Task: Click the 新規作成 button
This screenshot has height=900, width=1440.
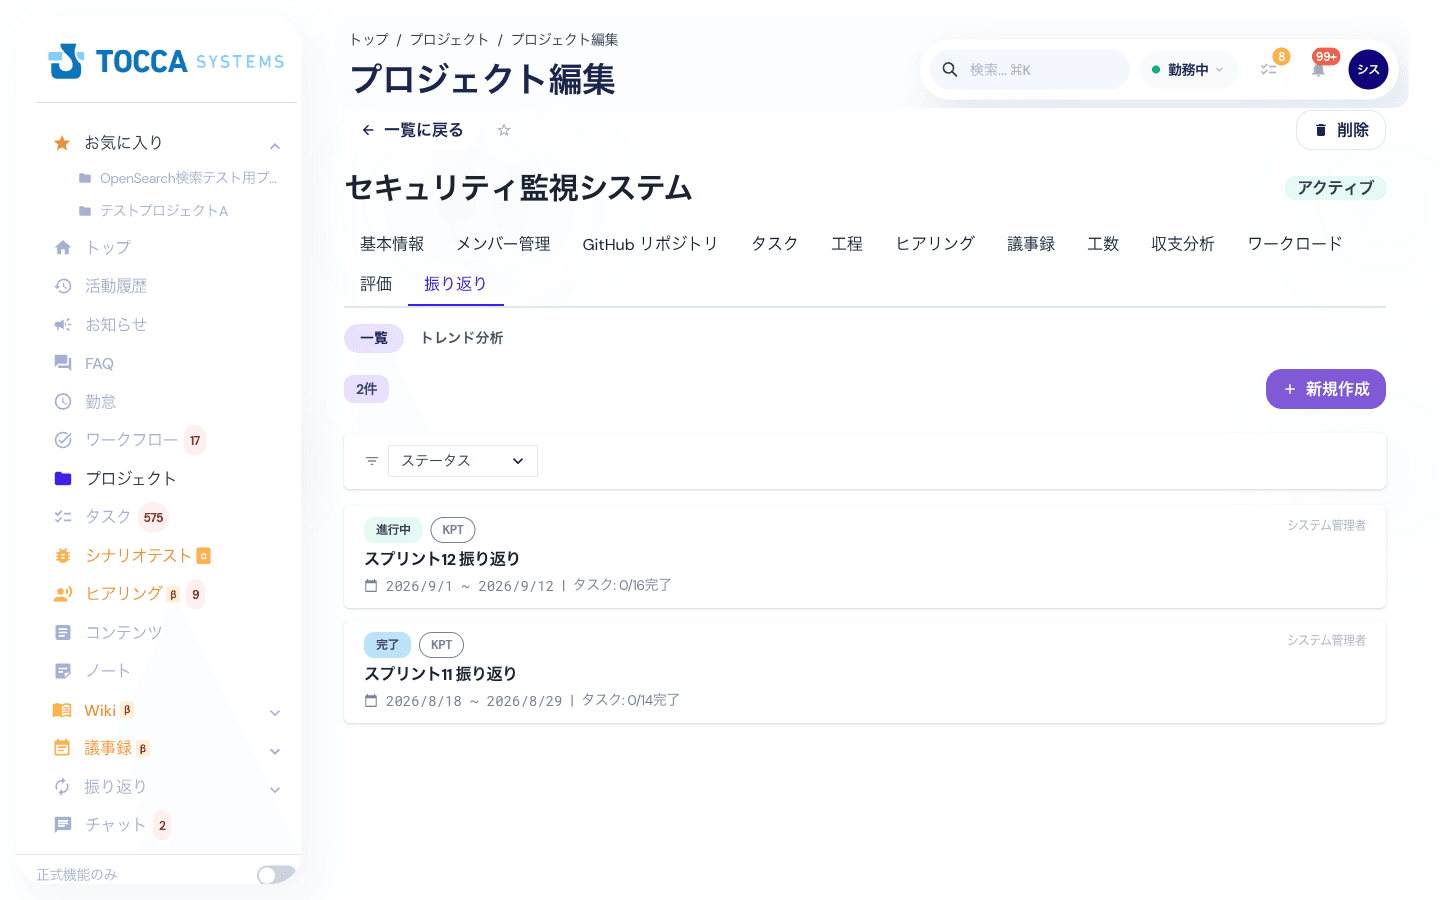Action: (x=1326, y=389)
